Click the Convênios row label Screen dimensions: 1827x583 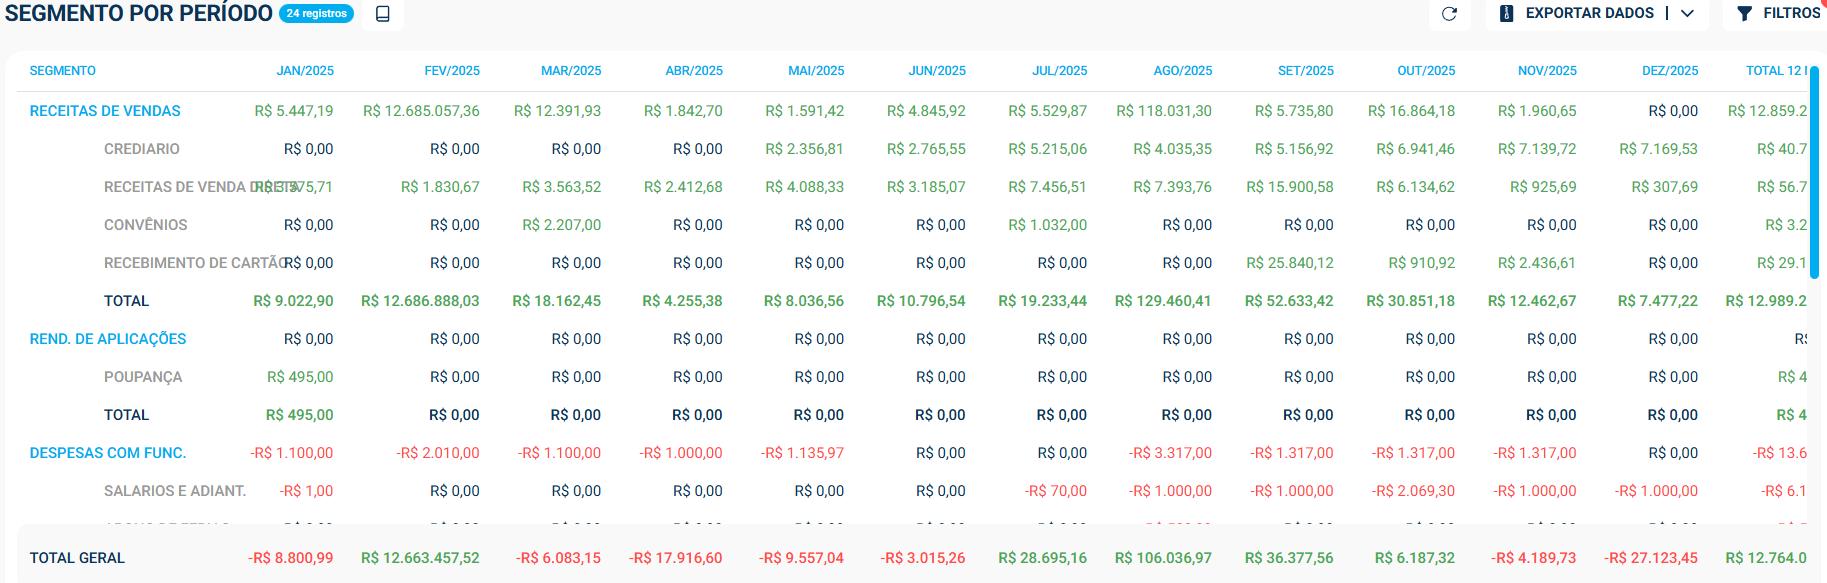tap(146, 225)
